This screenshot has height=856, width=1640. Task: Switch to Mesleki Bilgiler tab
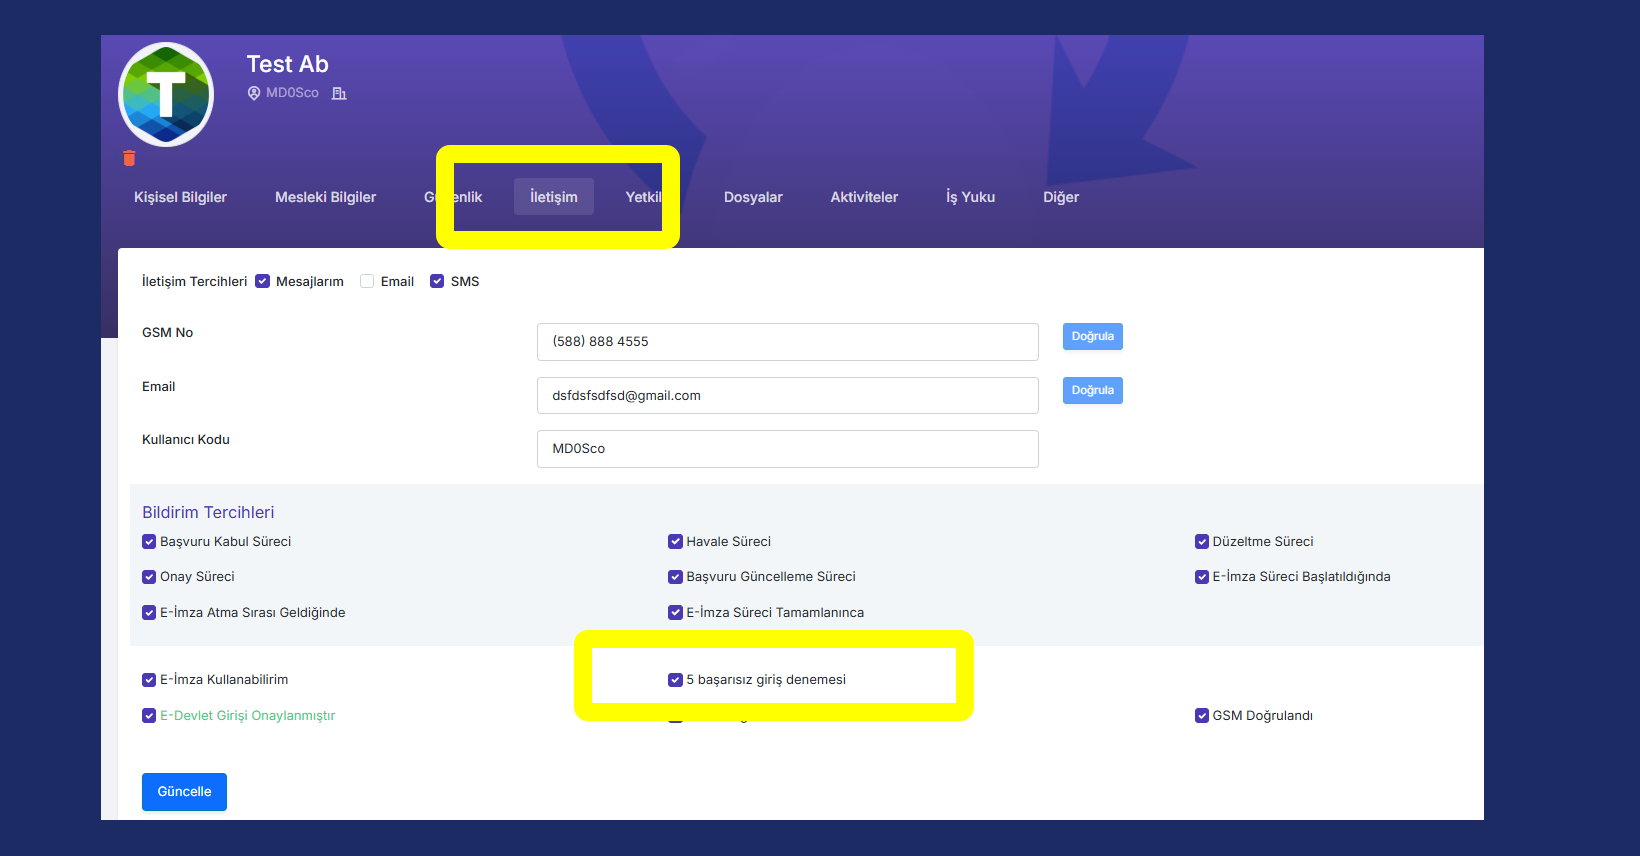point(325,197)
